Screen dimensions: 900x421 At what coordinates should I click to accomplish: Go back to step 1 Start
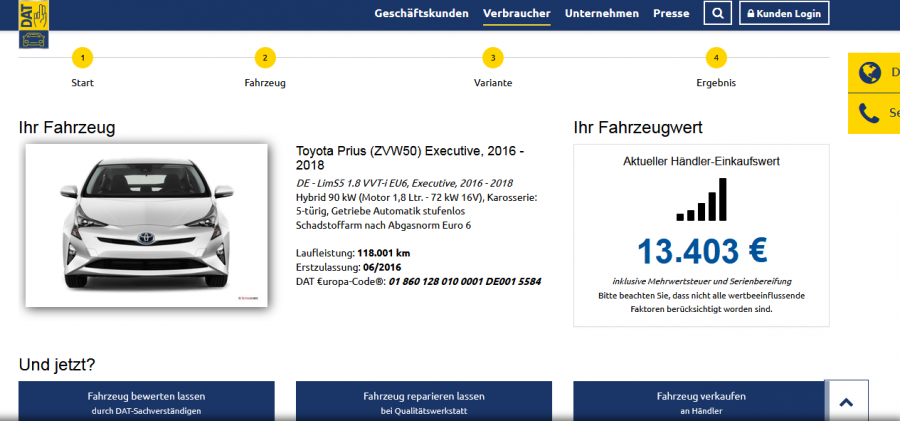[83, 58]
